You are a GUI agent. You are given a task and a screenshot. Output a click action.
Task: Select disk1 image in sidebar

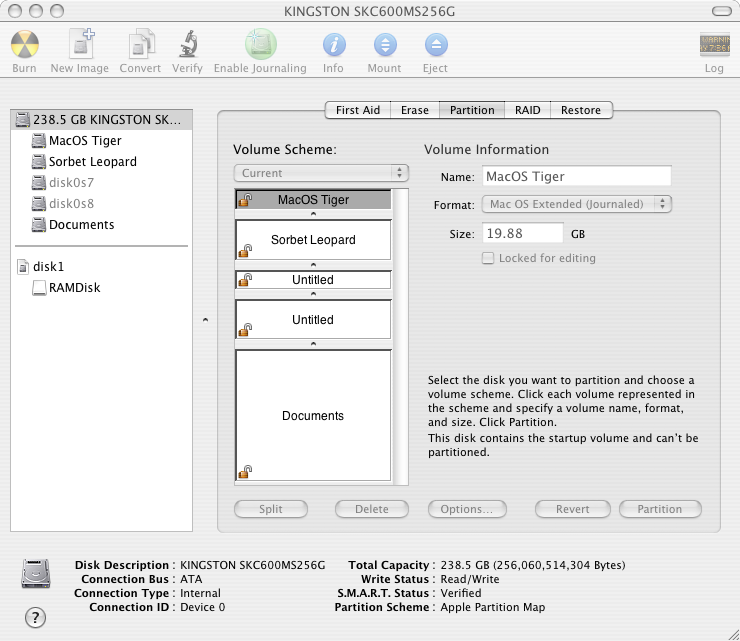[101, 267]
